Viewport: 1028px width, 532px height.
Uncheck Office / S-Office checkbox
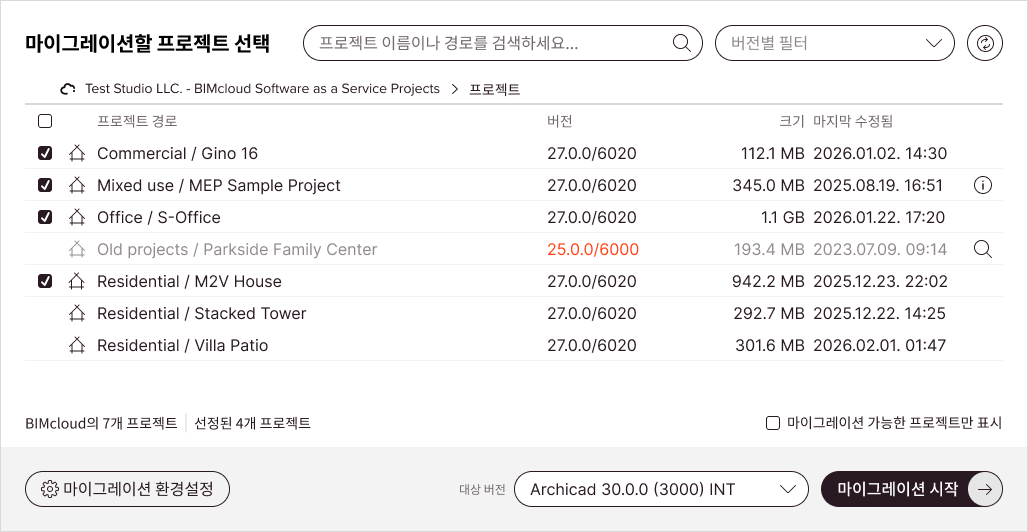pos(45,217)
